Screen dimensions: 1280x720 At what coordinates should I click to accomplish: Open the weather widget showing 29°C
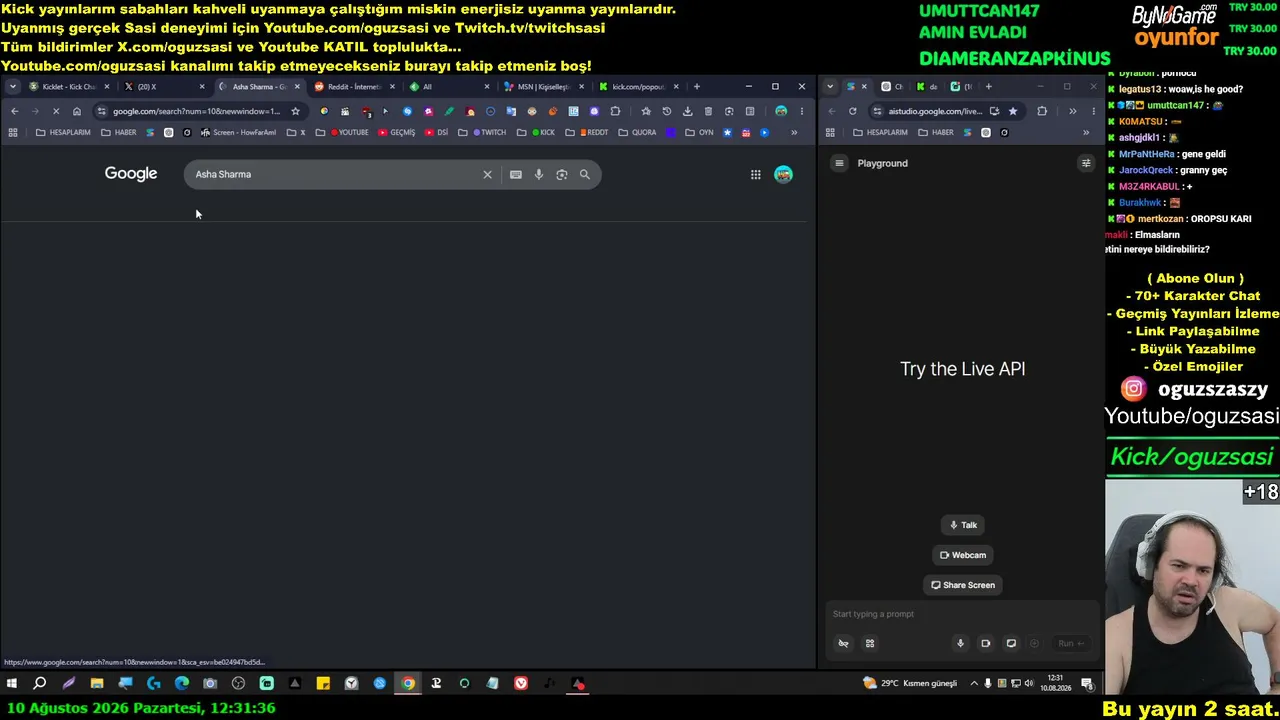(910, 684)
